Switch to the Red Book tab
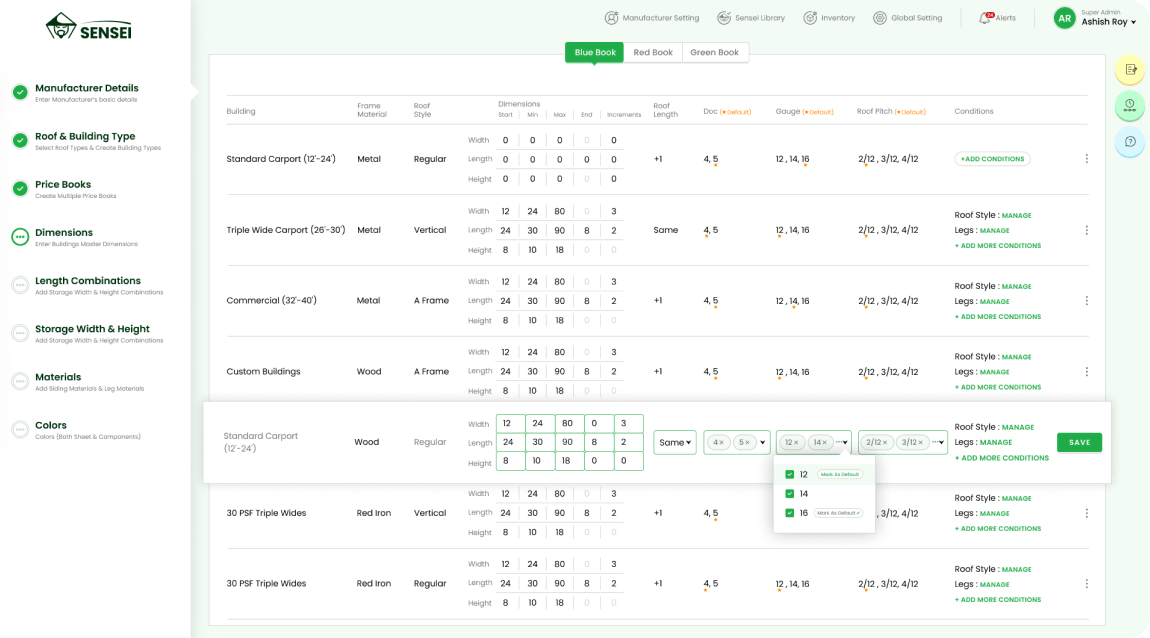This screenshot has width=1150, height=638. (653, 52)
